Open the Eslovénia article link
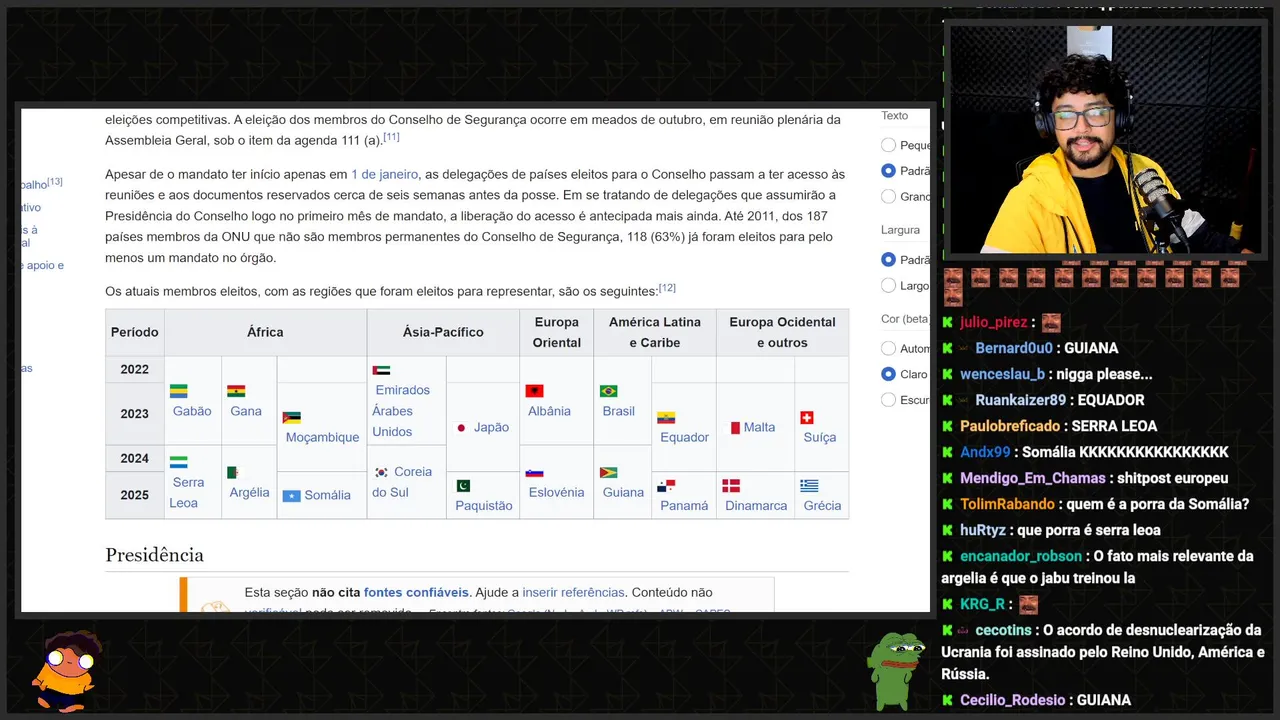This screenshot has width=1280, height=720. [555, 492]
